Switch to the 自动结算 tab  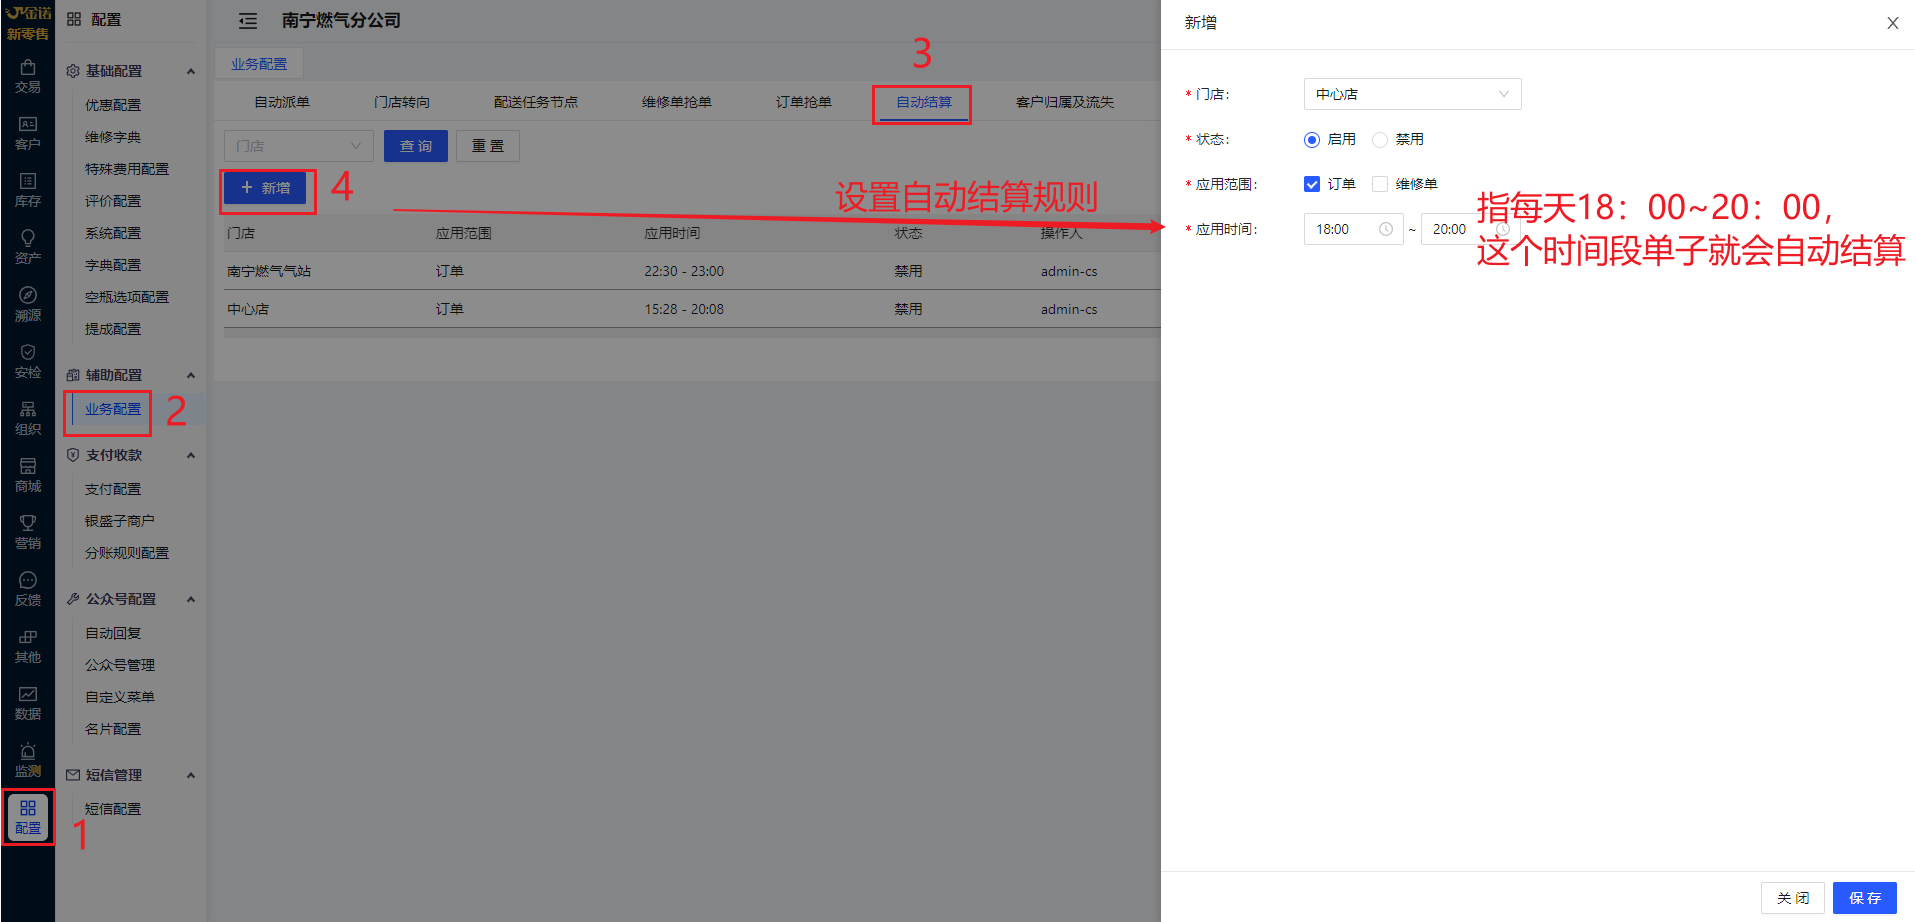click(923, 102)
